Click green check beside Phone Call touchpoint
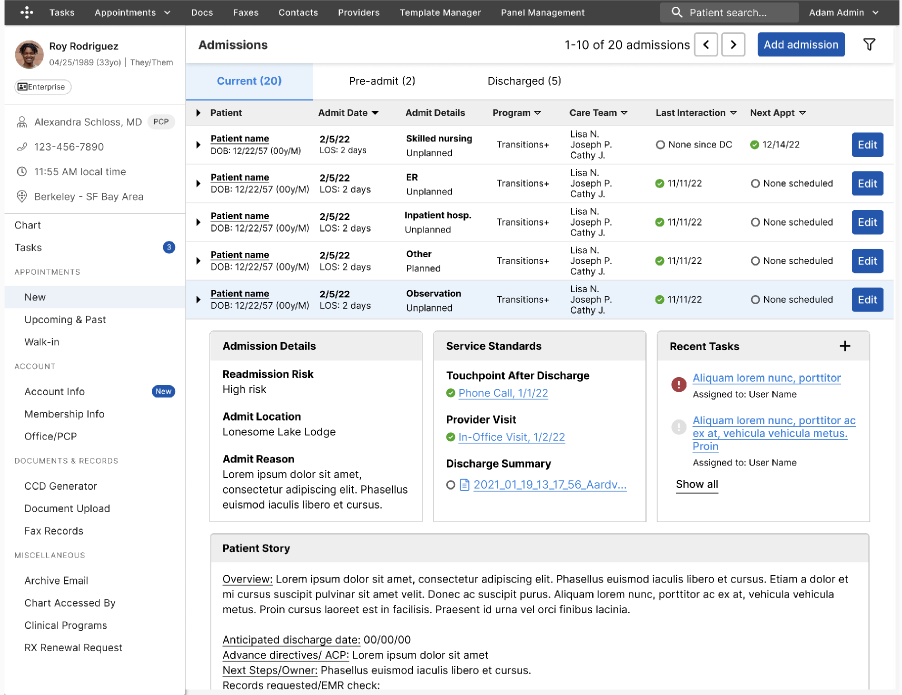Viewport: 902px width, 695px height. point(450,393)
